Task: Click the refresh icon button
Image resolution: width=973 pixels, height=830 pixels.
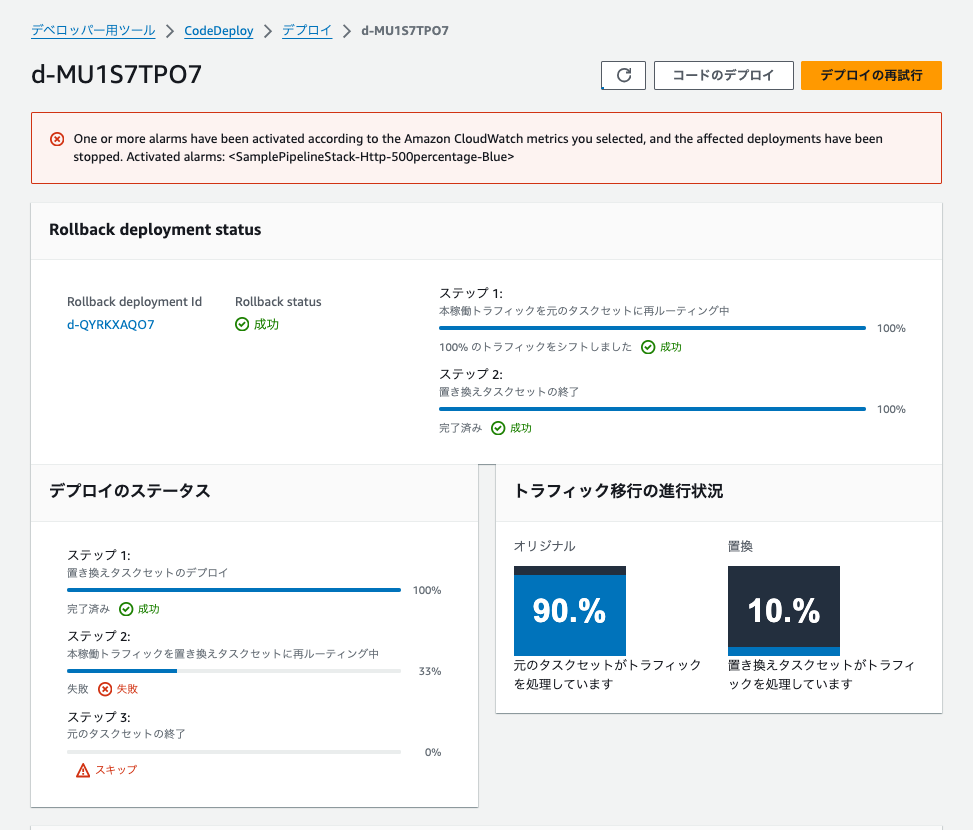Action: click(623, 75)
